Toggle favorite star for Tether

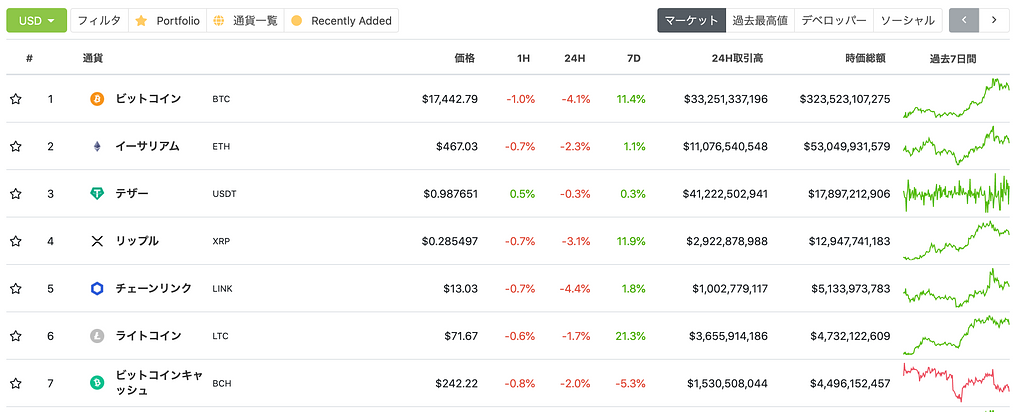[x=16, y=194]
